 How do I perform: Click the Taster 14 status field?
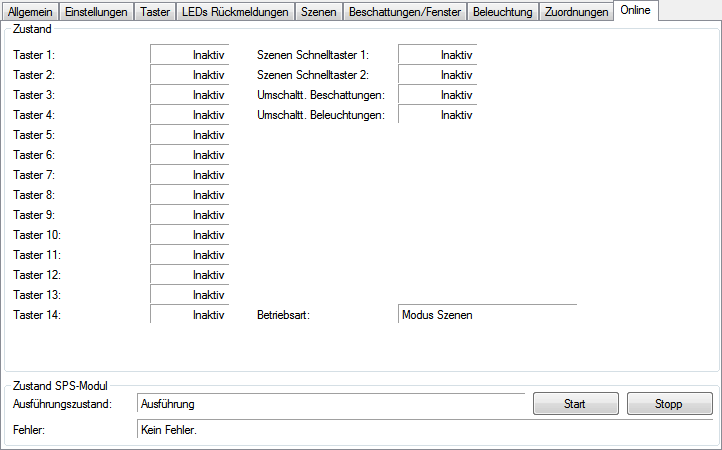pos(190,315)
